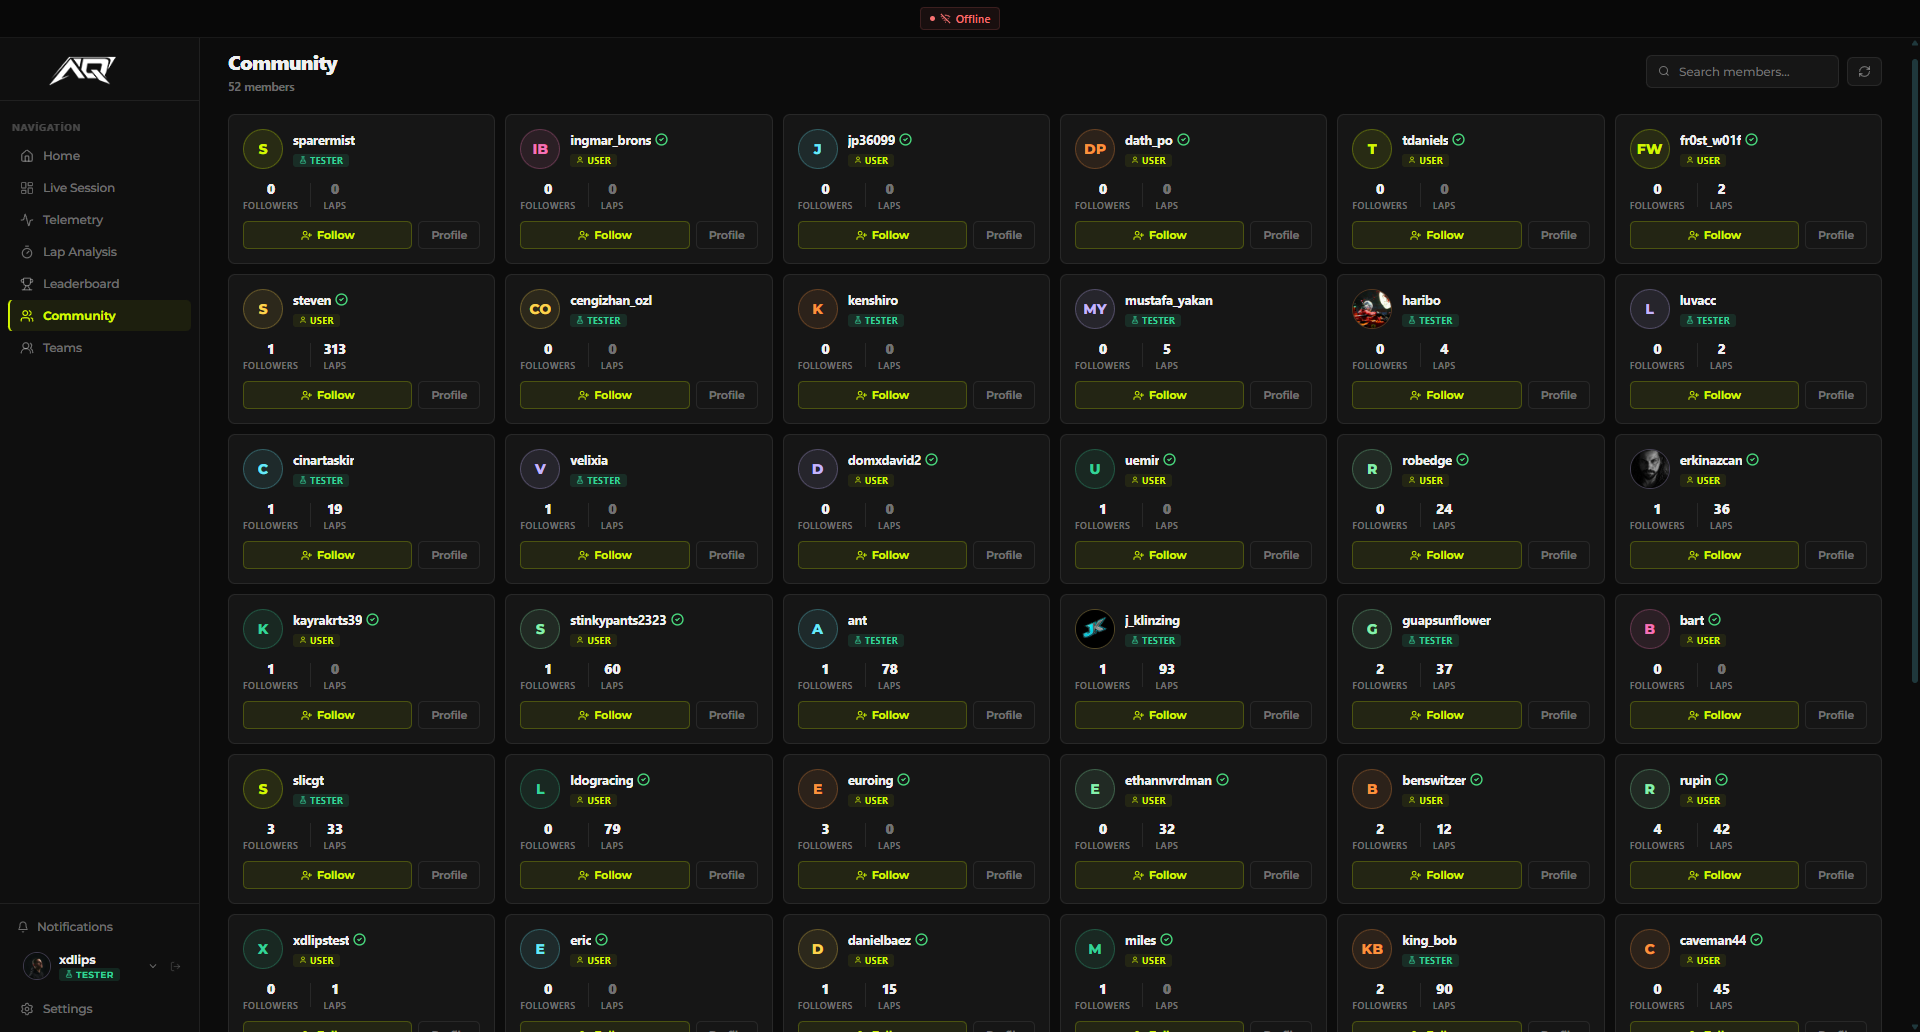This screenshot has height=1032, width=1920.
Task: Navigate to Leaderboard
Action: coord(99,284)
